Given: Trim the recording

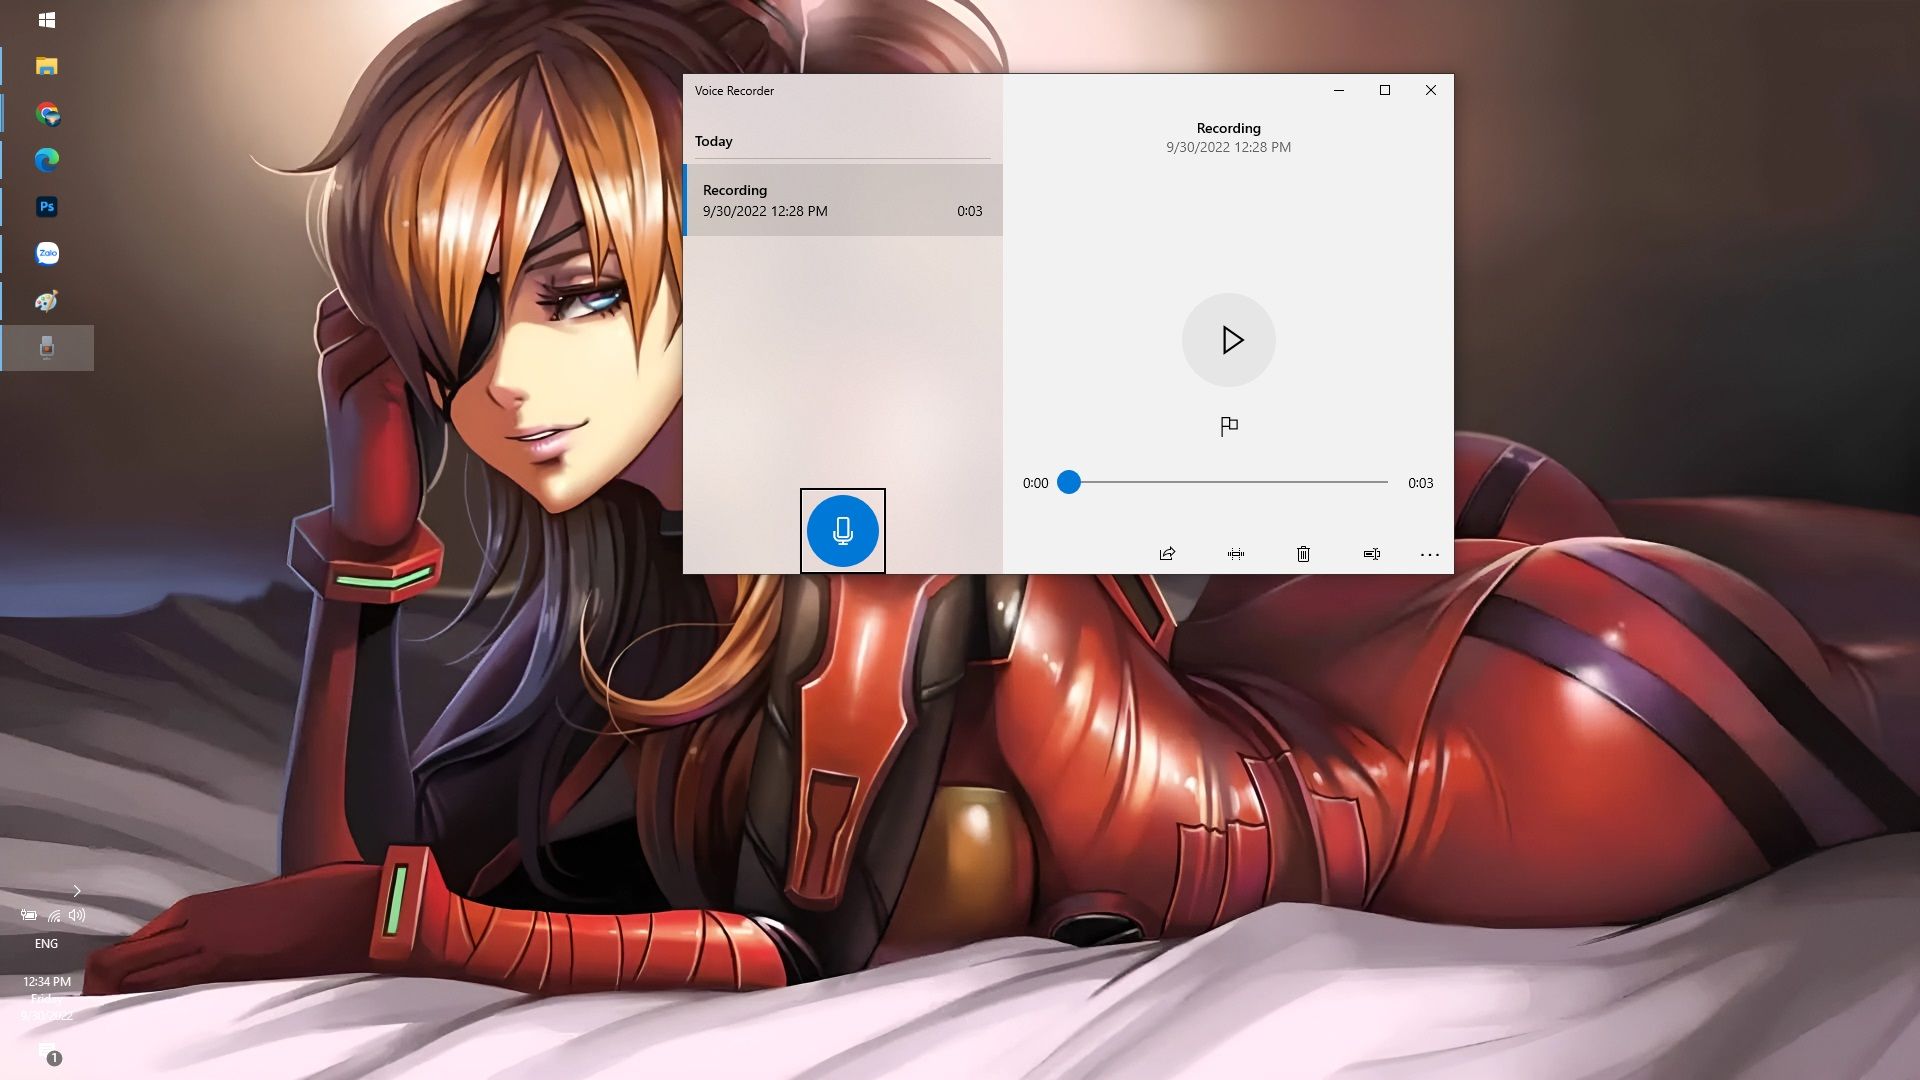Looking at the screenshot, I should [x=1236, y=554].
